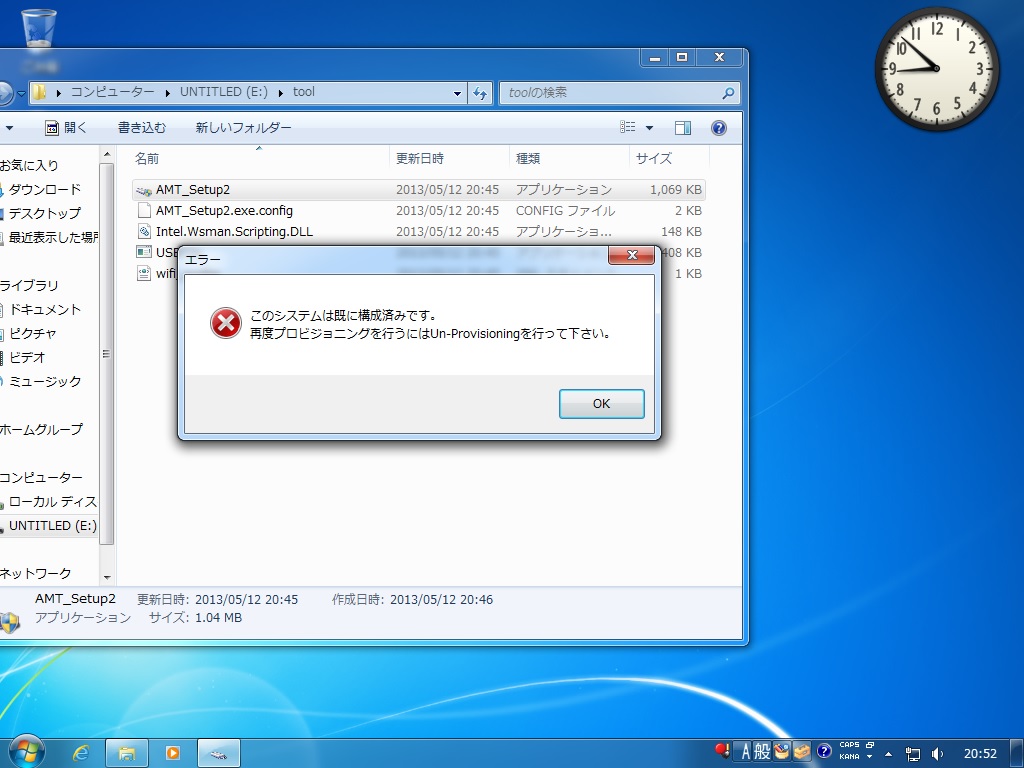Open Windows Explorer taskbar button
Screen dimensions: 1024x768
point(127,753)
